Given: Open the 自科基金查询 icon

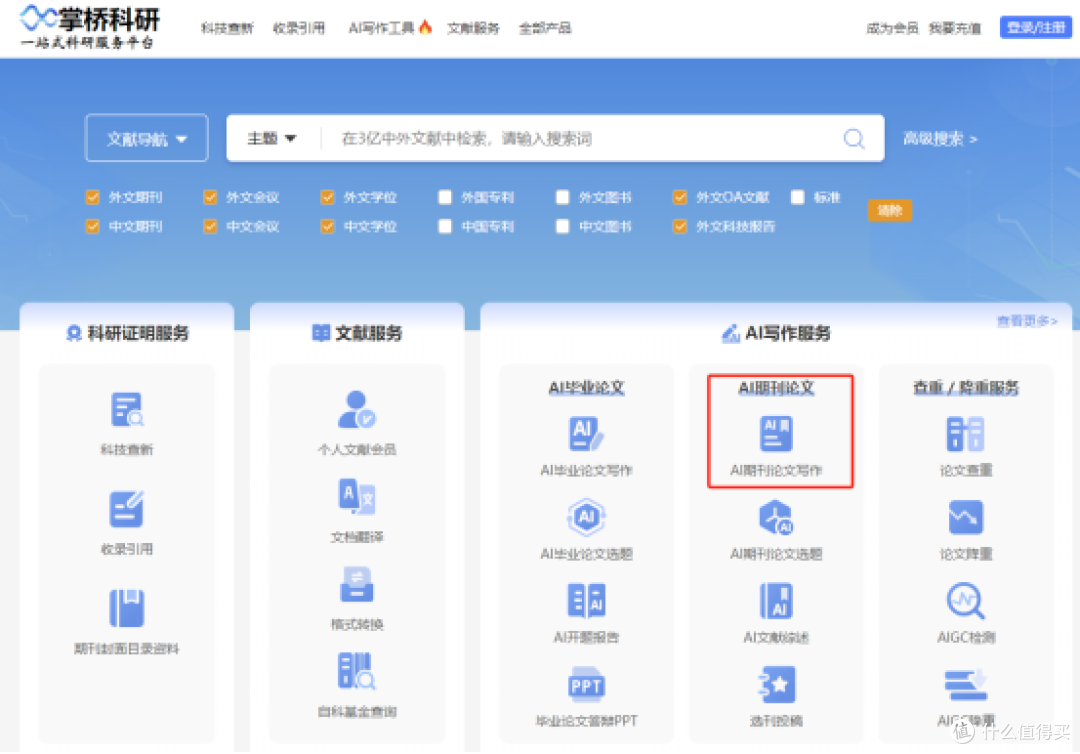Looking at the screenshot, I should [x=357, y=671].
